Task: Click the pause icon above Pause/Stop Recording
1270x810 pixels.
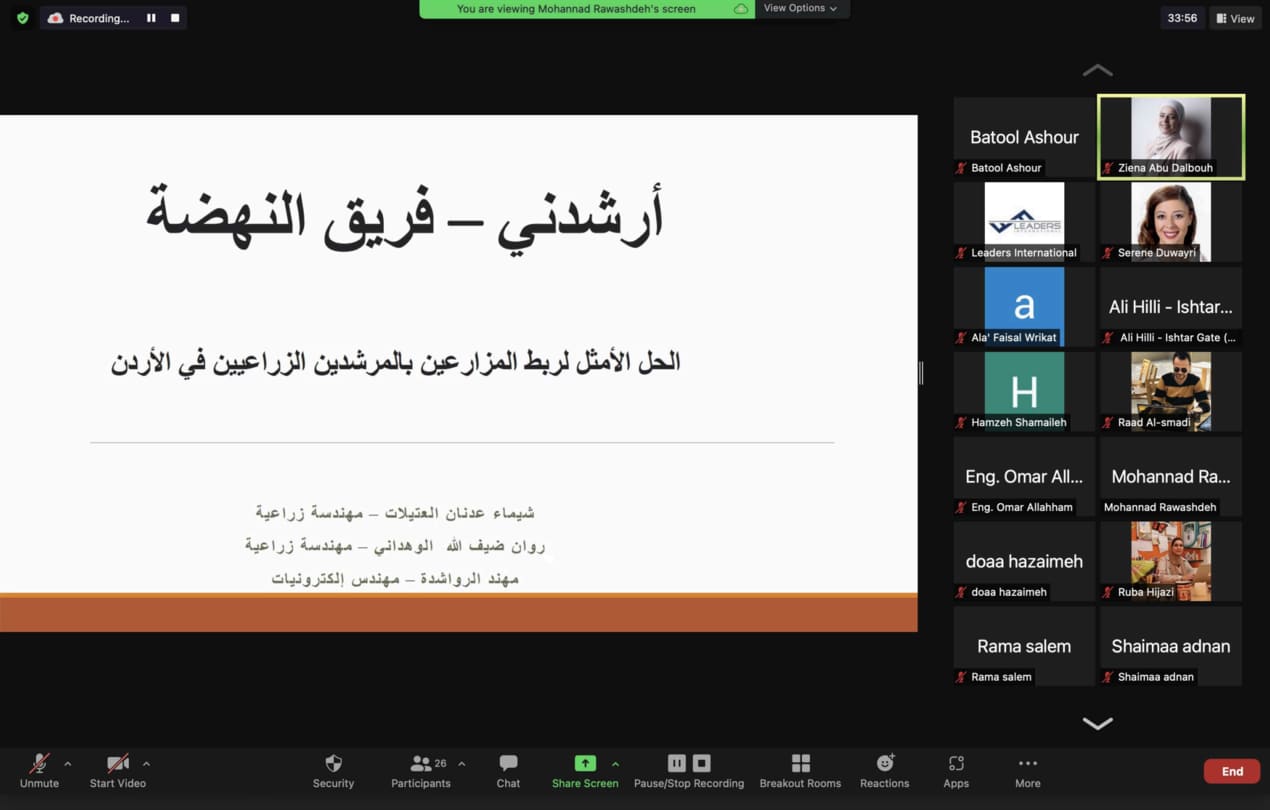Action: [x=677, y=763]
